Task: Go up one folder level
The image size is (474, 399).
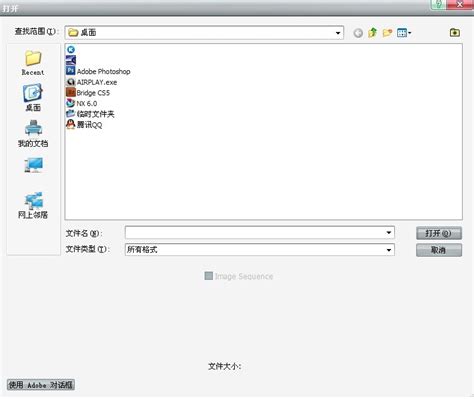Action: pyautogui.click(x=373, y=33)
